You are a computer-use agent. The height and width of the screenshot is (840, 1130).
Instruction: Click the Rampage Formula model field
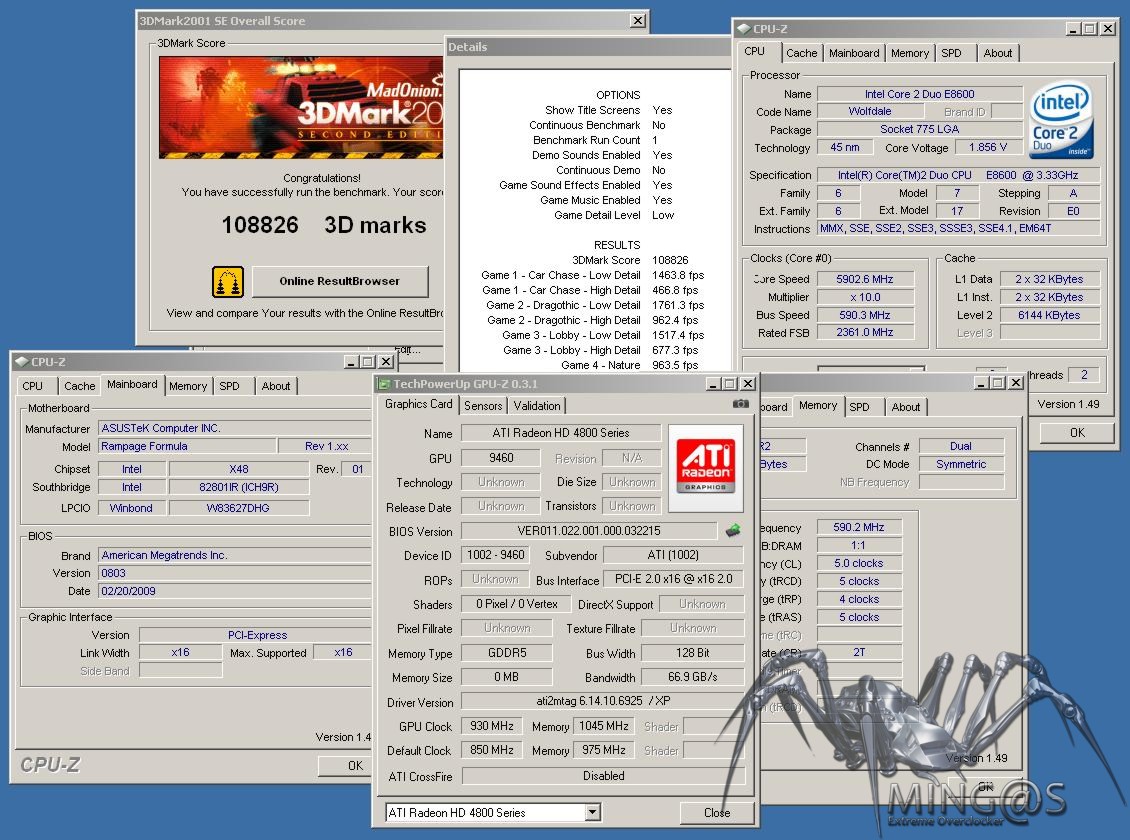click(187, 446)
